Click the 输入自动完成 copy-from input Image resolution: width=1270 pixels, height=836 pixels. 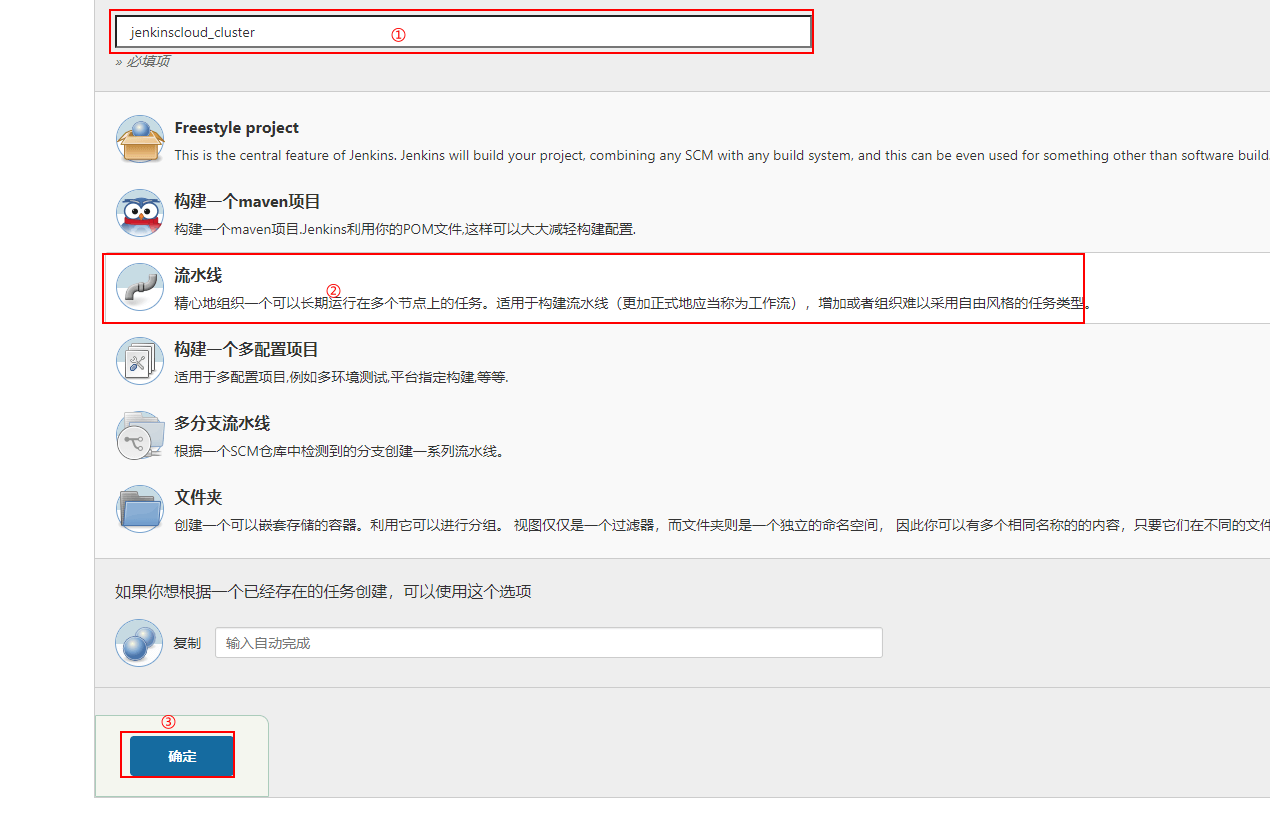(x=549, y=643)
